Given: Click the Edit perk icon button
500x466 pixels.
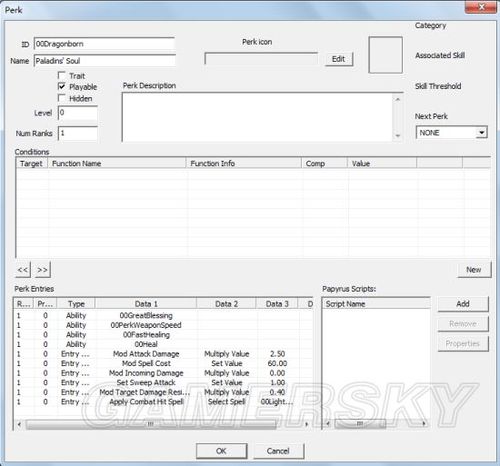Looking at the screenshot, I should pyautogui.click(x=339, y=59).
